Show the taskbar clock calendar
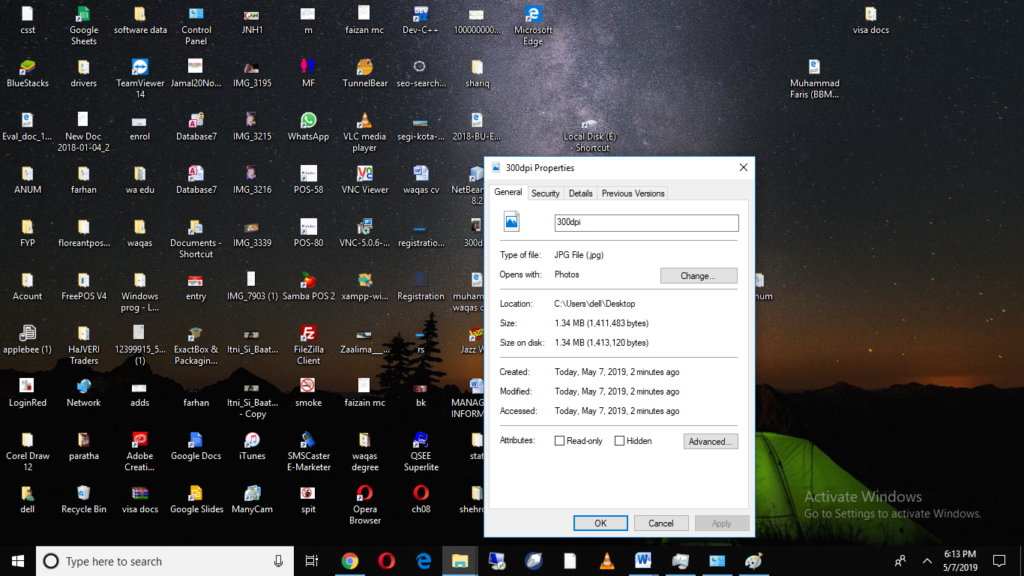This screenshot has height=576, width=1024. (960, 561)
